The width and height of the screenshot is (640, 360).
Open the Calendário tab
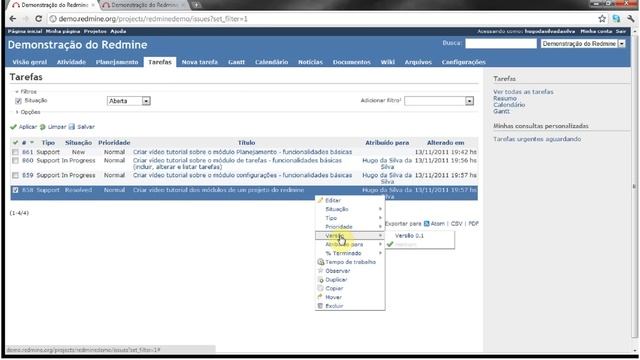tap(271, 62)
